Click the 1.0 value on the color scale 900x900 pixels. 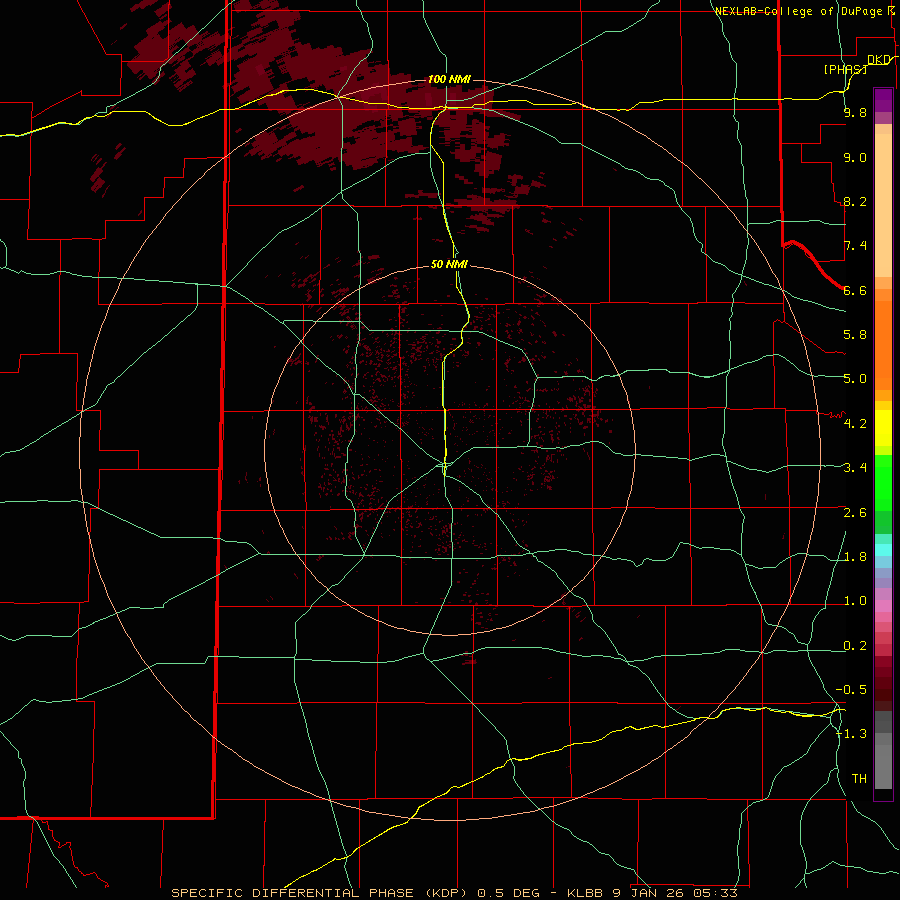(x=855, y=601)
